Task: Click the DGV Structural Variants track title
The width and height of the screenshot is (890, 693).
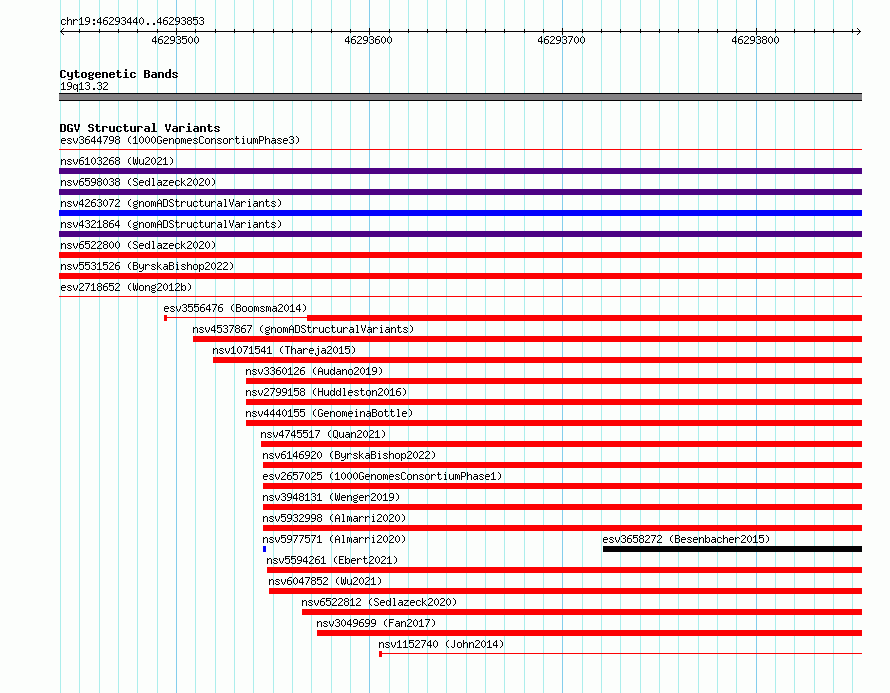Action: point(140,128)
